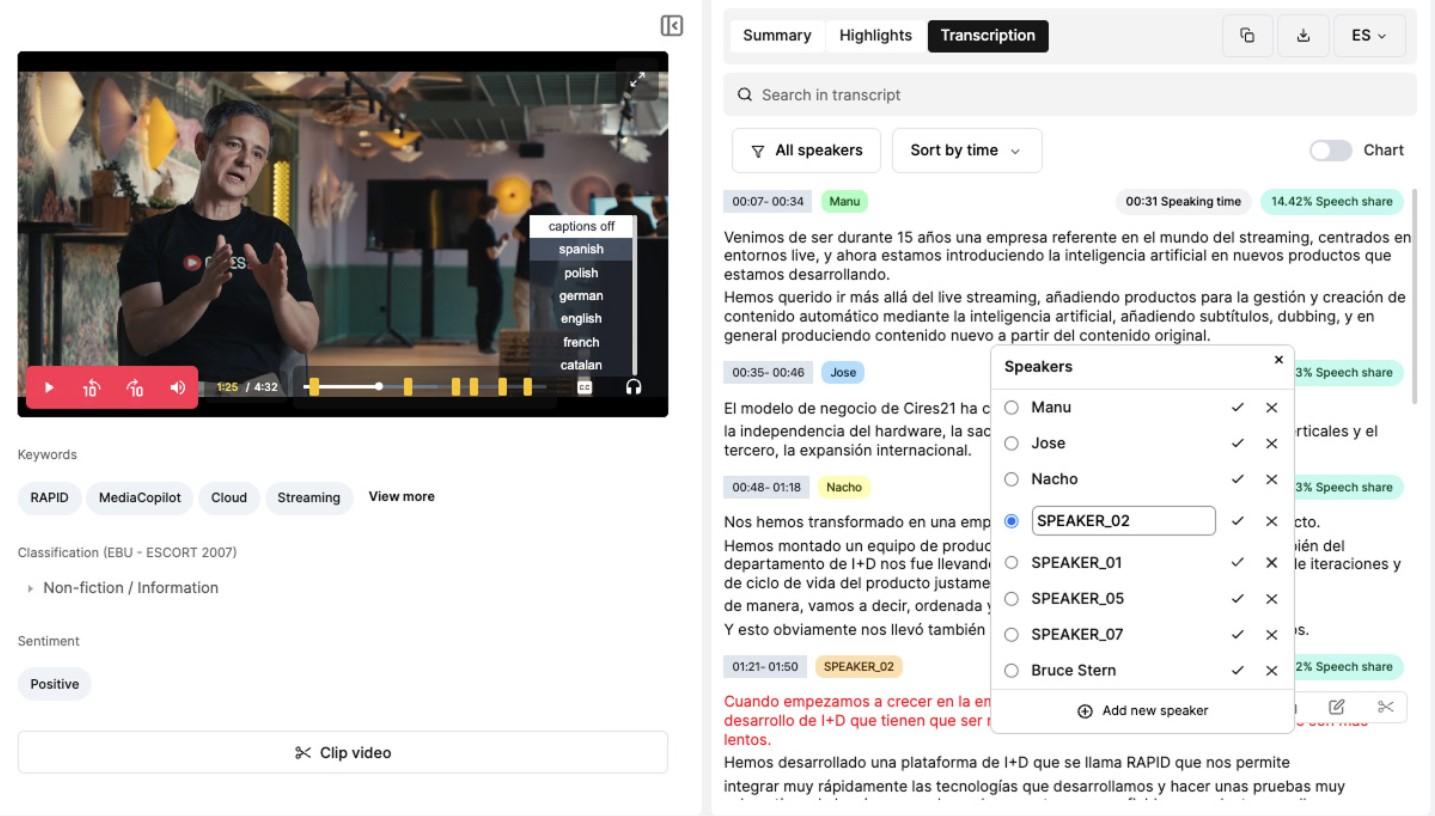
Task: Choose english from captions list
Action: (x=580, y=319)
